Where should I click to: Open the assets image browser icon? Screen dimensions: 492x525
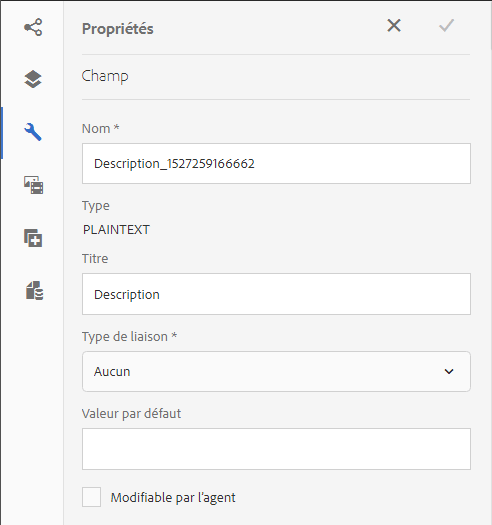(x=33, y=185)
